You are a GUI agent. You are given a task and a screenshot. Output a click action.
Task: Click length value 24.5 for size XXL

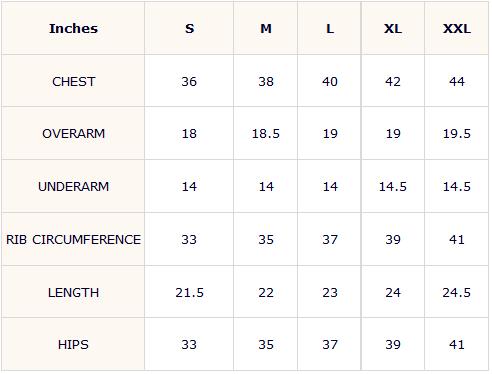pyautogui.click(x=457, y=293)
